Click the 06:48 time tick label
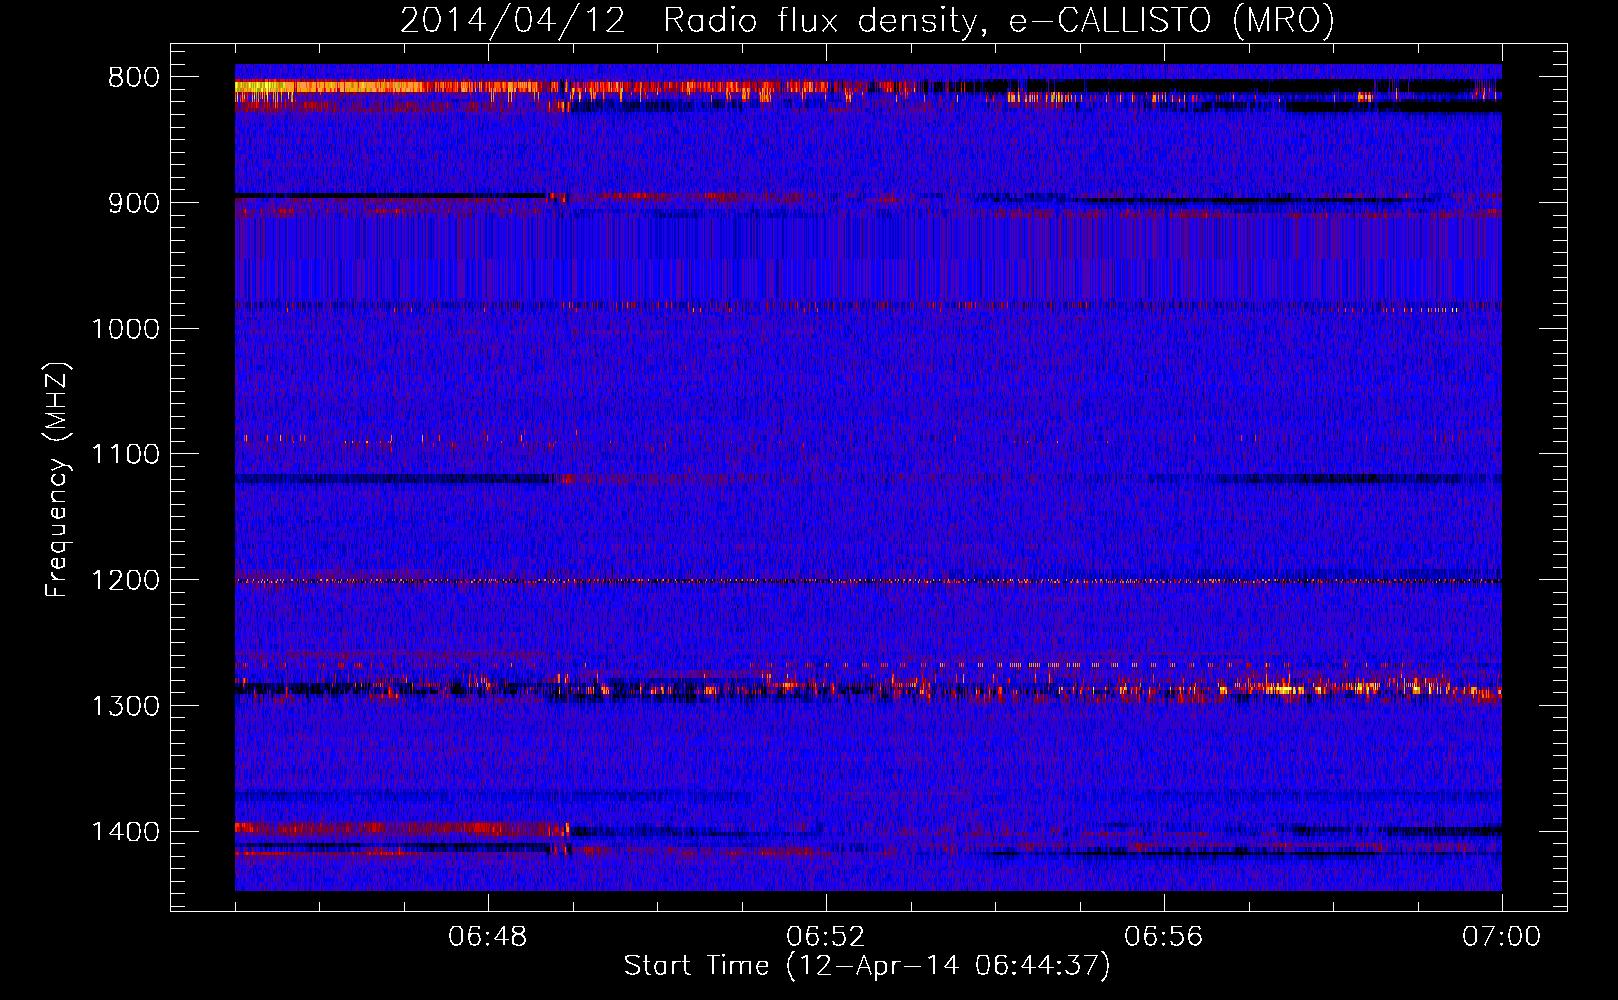Viewport: 1618px width, 1000px height. (x=488, y=937)
